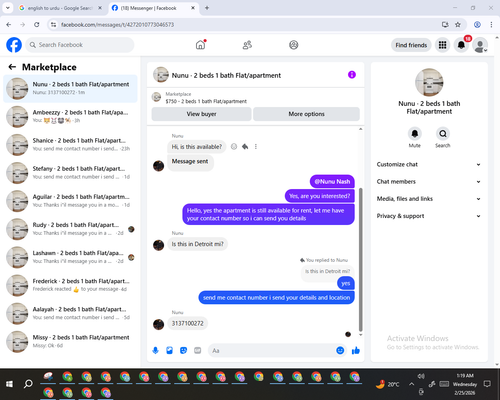This screenshot has height=400, width=500.
Task: Open Windows taskbar search
Action: tap(28, 384)
